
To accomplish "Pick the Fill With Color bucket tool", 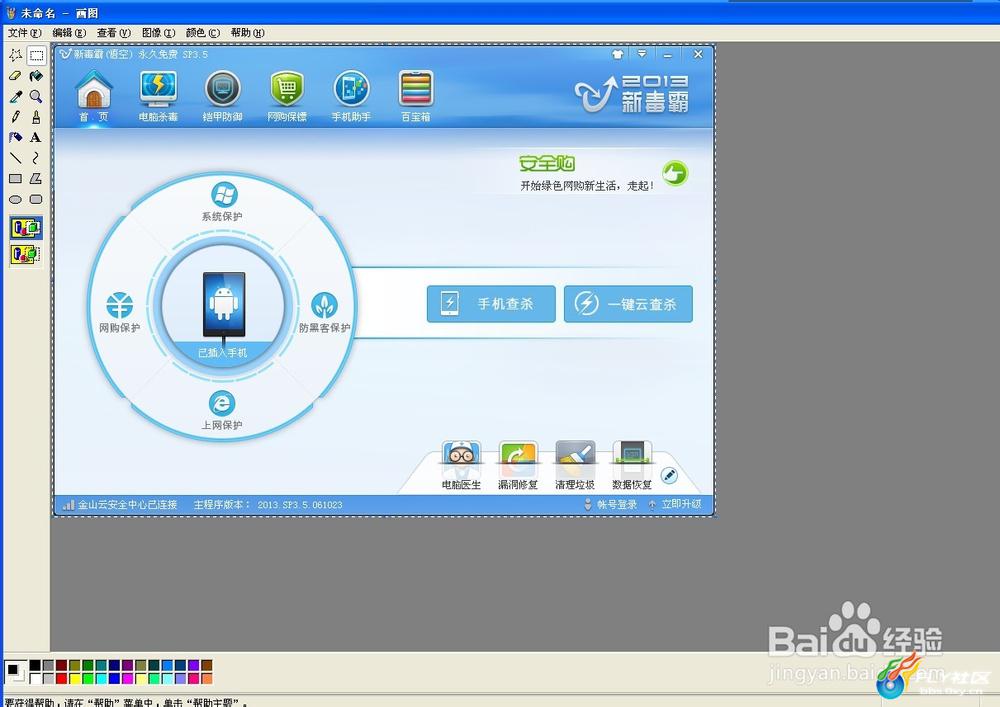I will [x=36, y=76].
